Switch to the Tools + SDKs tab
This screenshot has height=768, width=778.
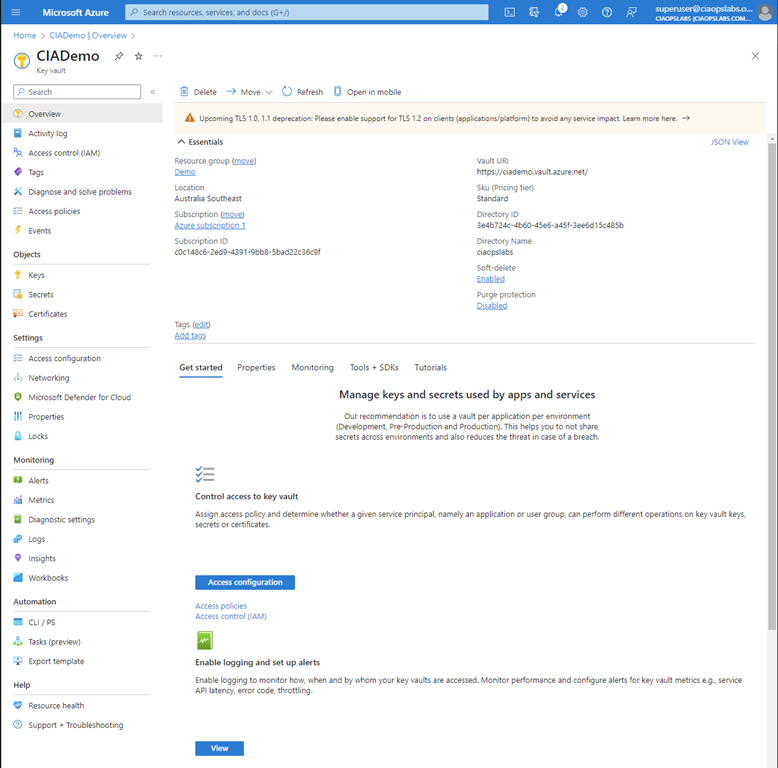pos(374,368)
